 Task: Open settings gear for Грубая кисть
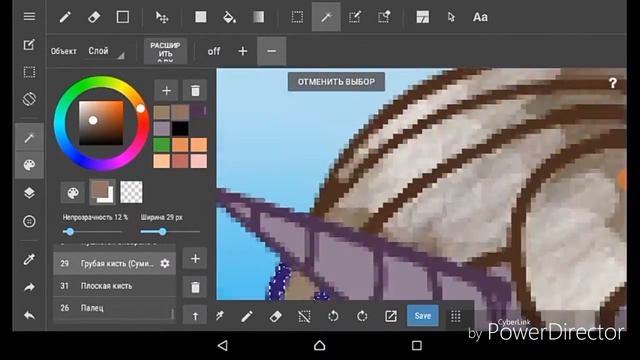point(165,264)
